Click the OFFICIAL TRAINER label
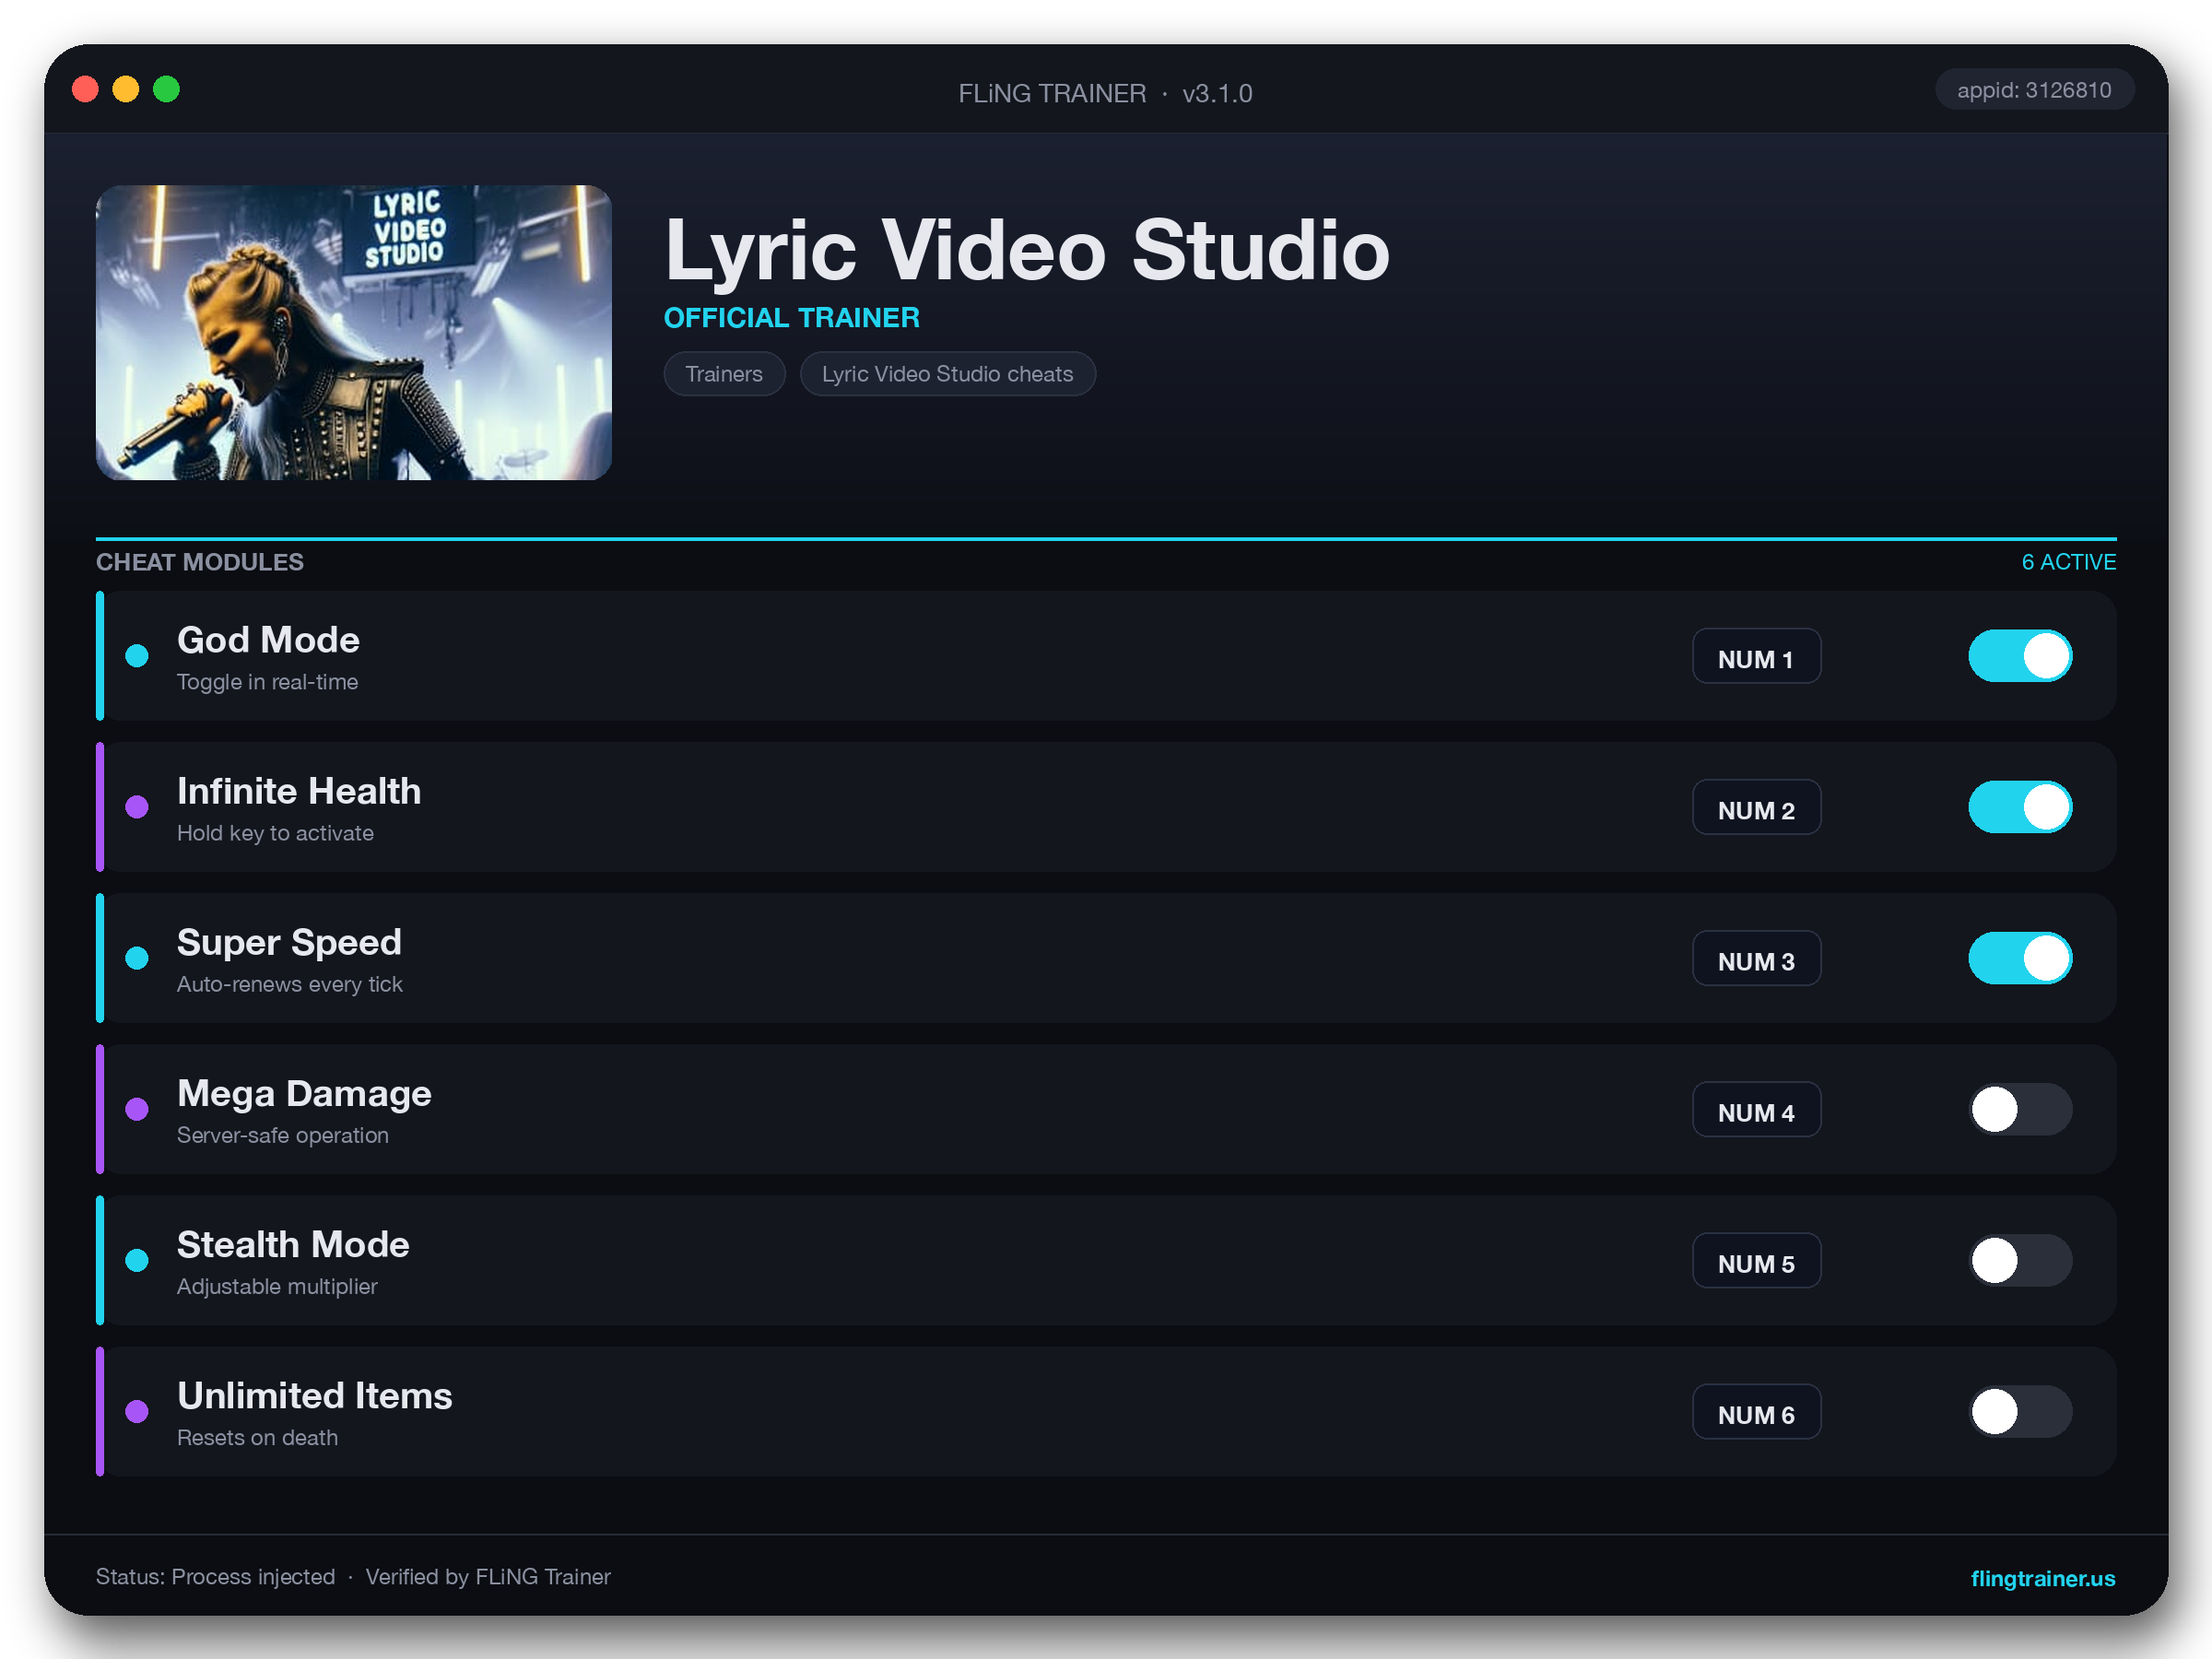The height and width of the screenshot is (1659, 2212). click(792, 318)
